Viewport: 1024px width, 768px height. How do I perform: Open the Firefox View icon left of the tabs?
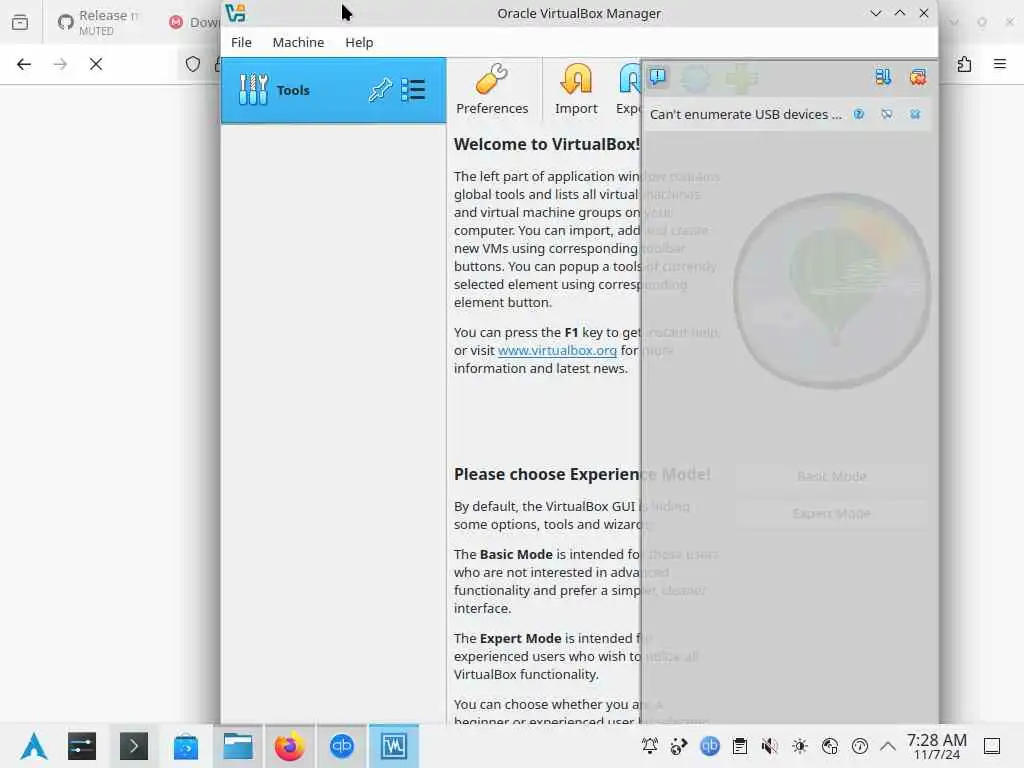(20, 22)
